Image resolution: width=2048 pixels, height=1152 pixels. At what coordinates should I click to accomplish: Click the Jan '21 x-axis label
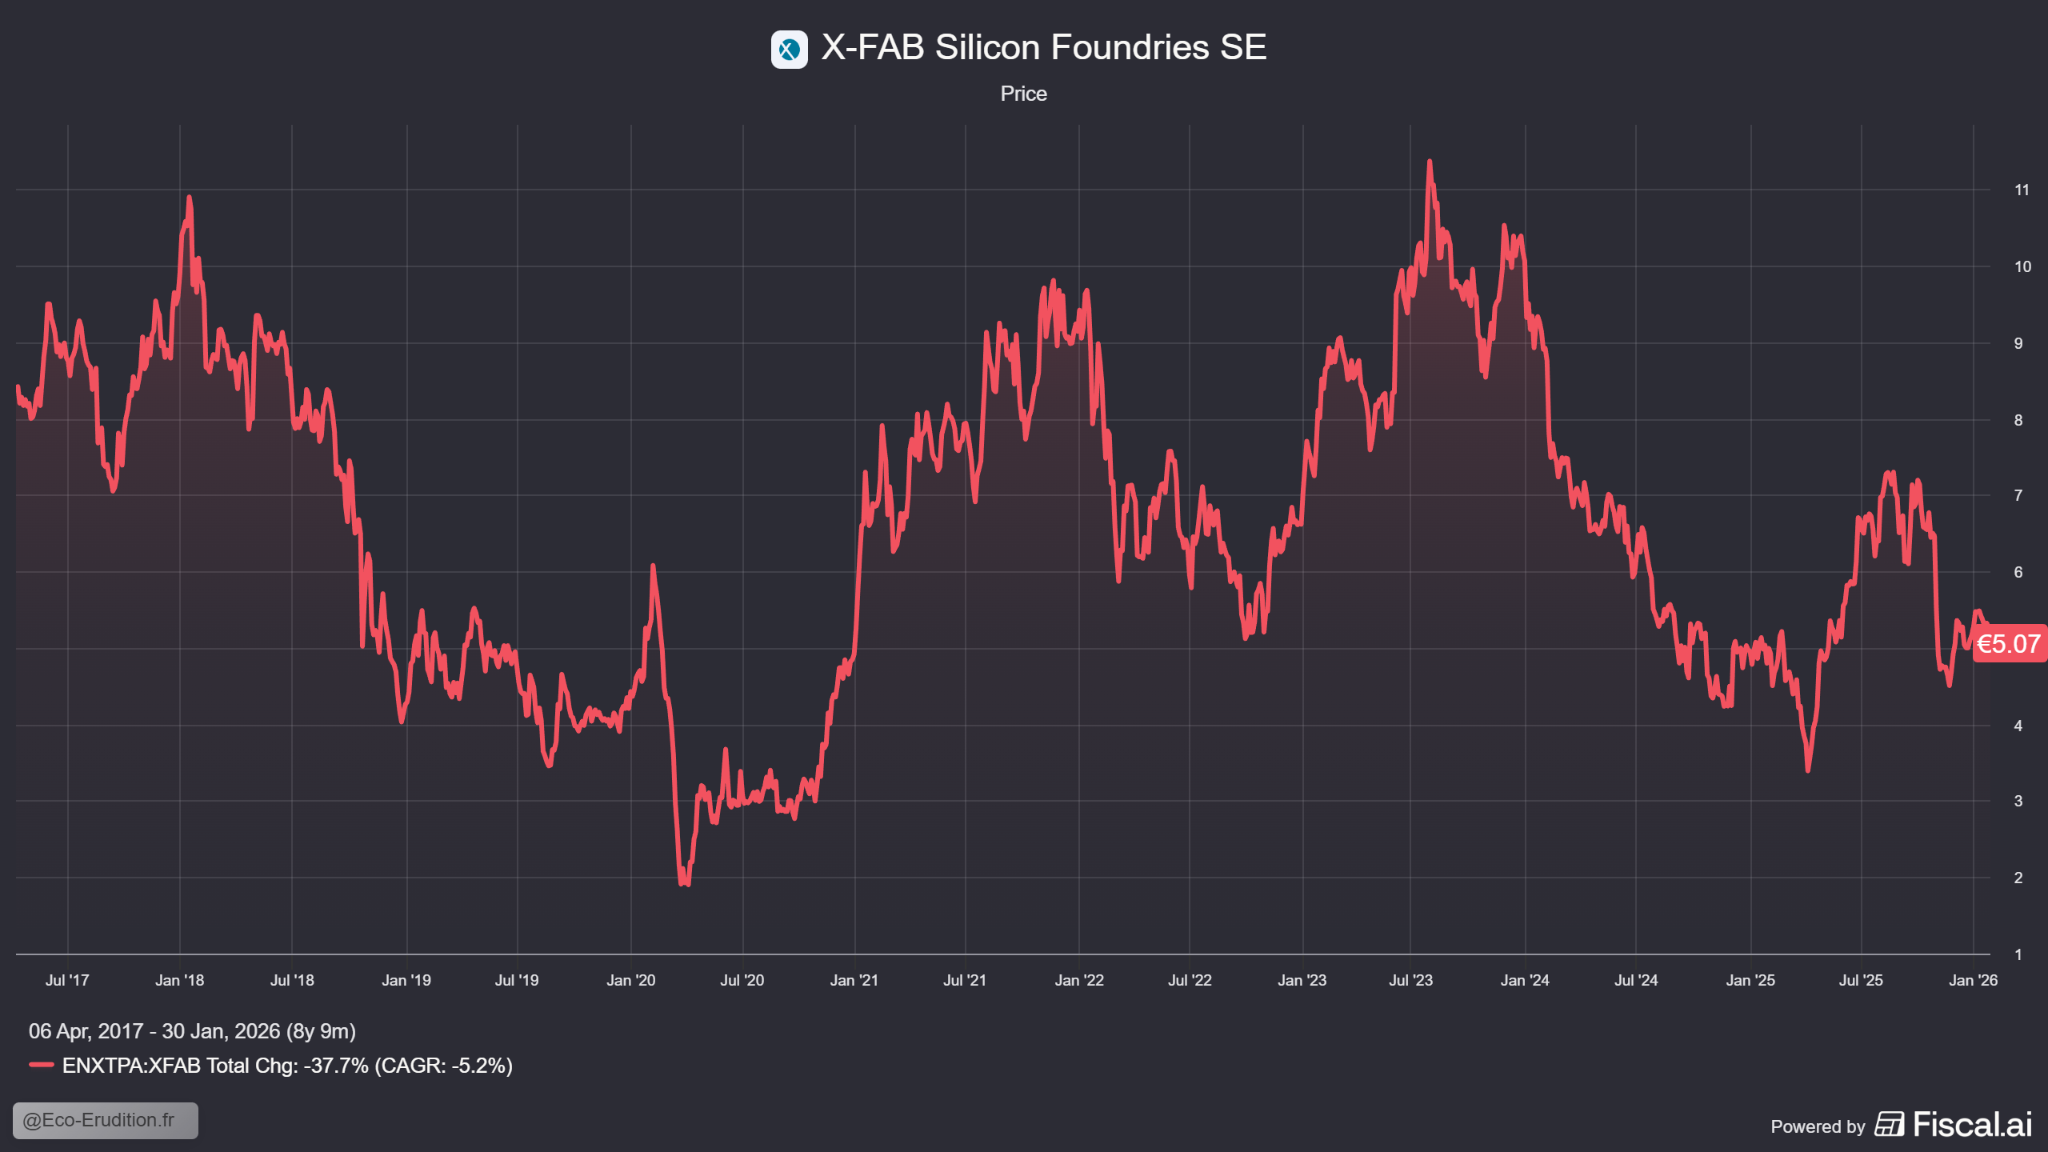(854, 980)
